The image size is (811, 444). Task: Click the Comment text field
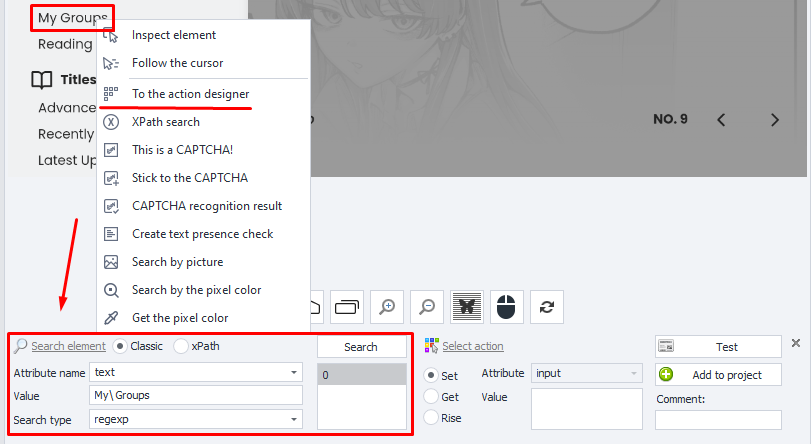pyautogui.click(x=718, y=420)
